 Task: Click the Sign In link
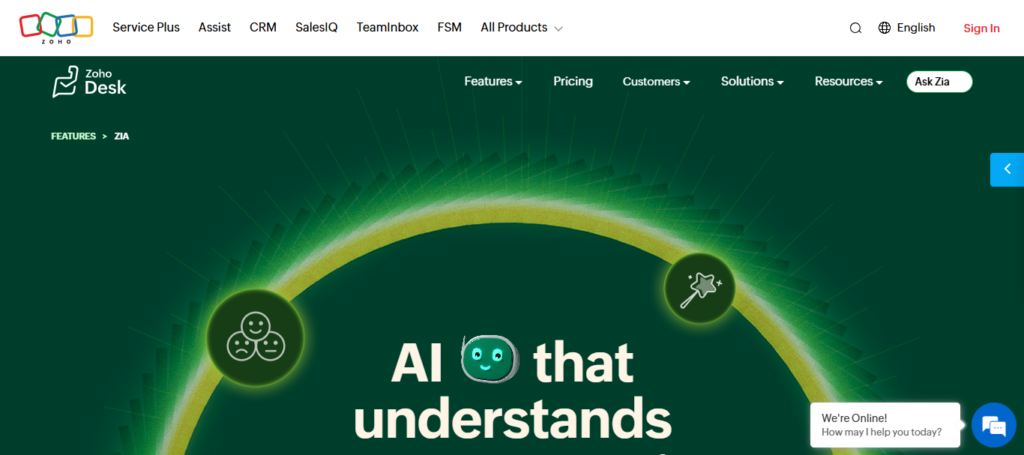(x=982, y=28)
